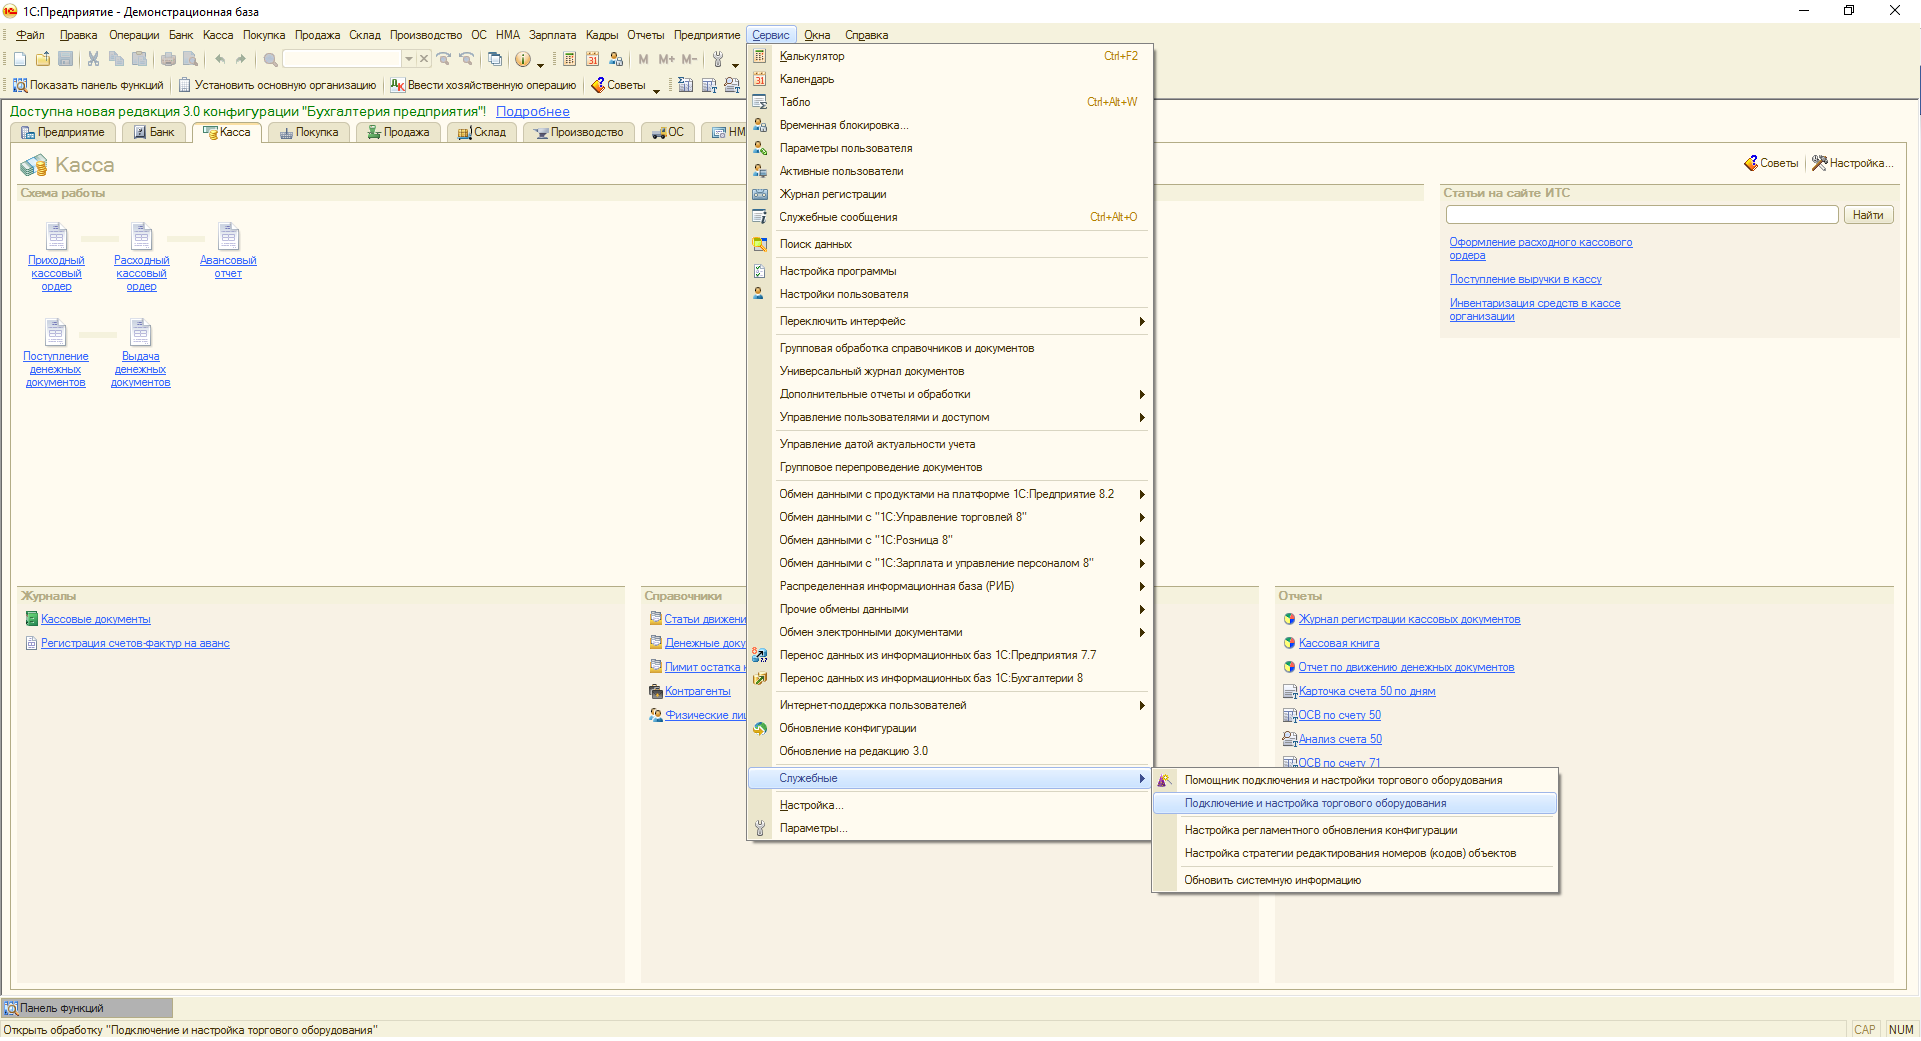Viewport: 1921px width, 1041px height.
Task: Select Параметры пользователя menu item
Action: click(x=950, y=148)
